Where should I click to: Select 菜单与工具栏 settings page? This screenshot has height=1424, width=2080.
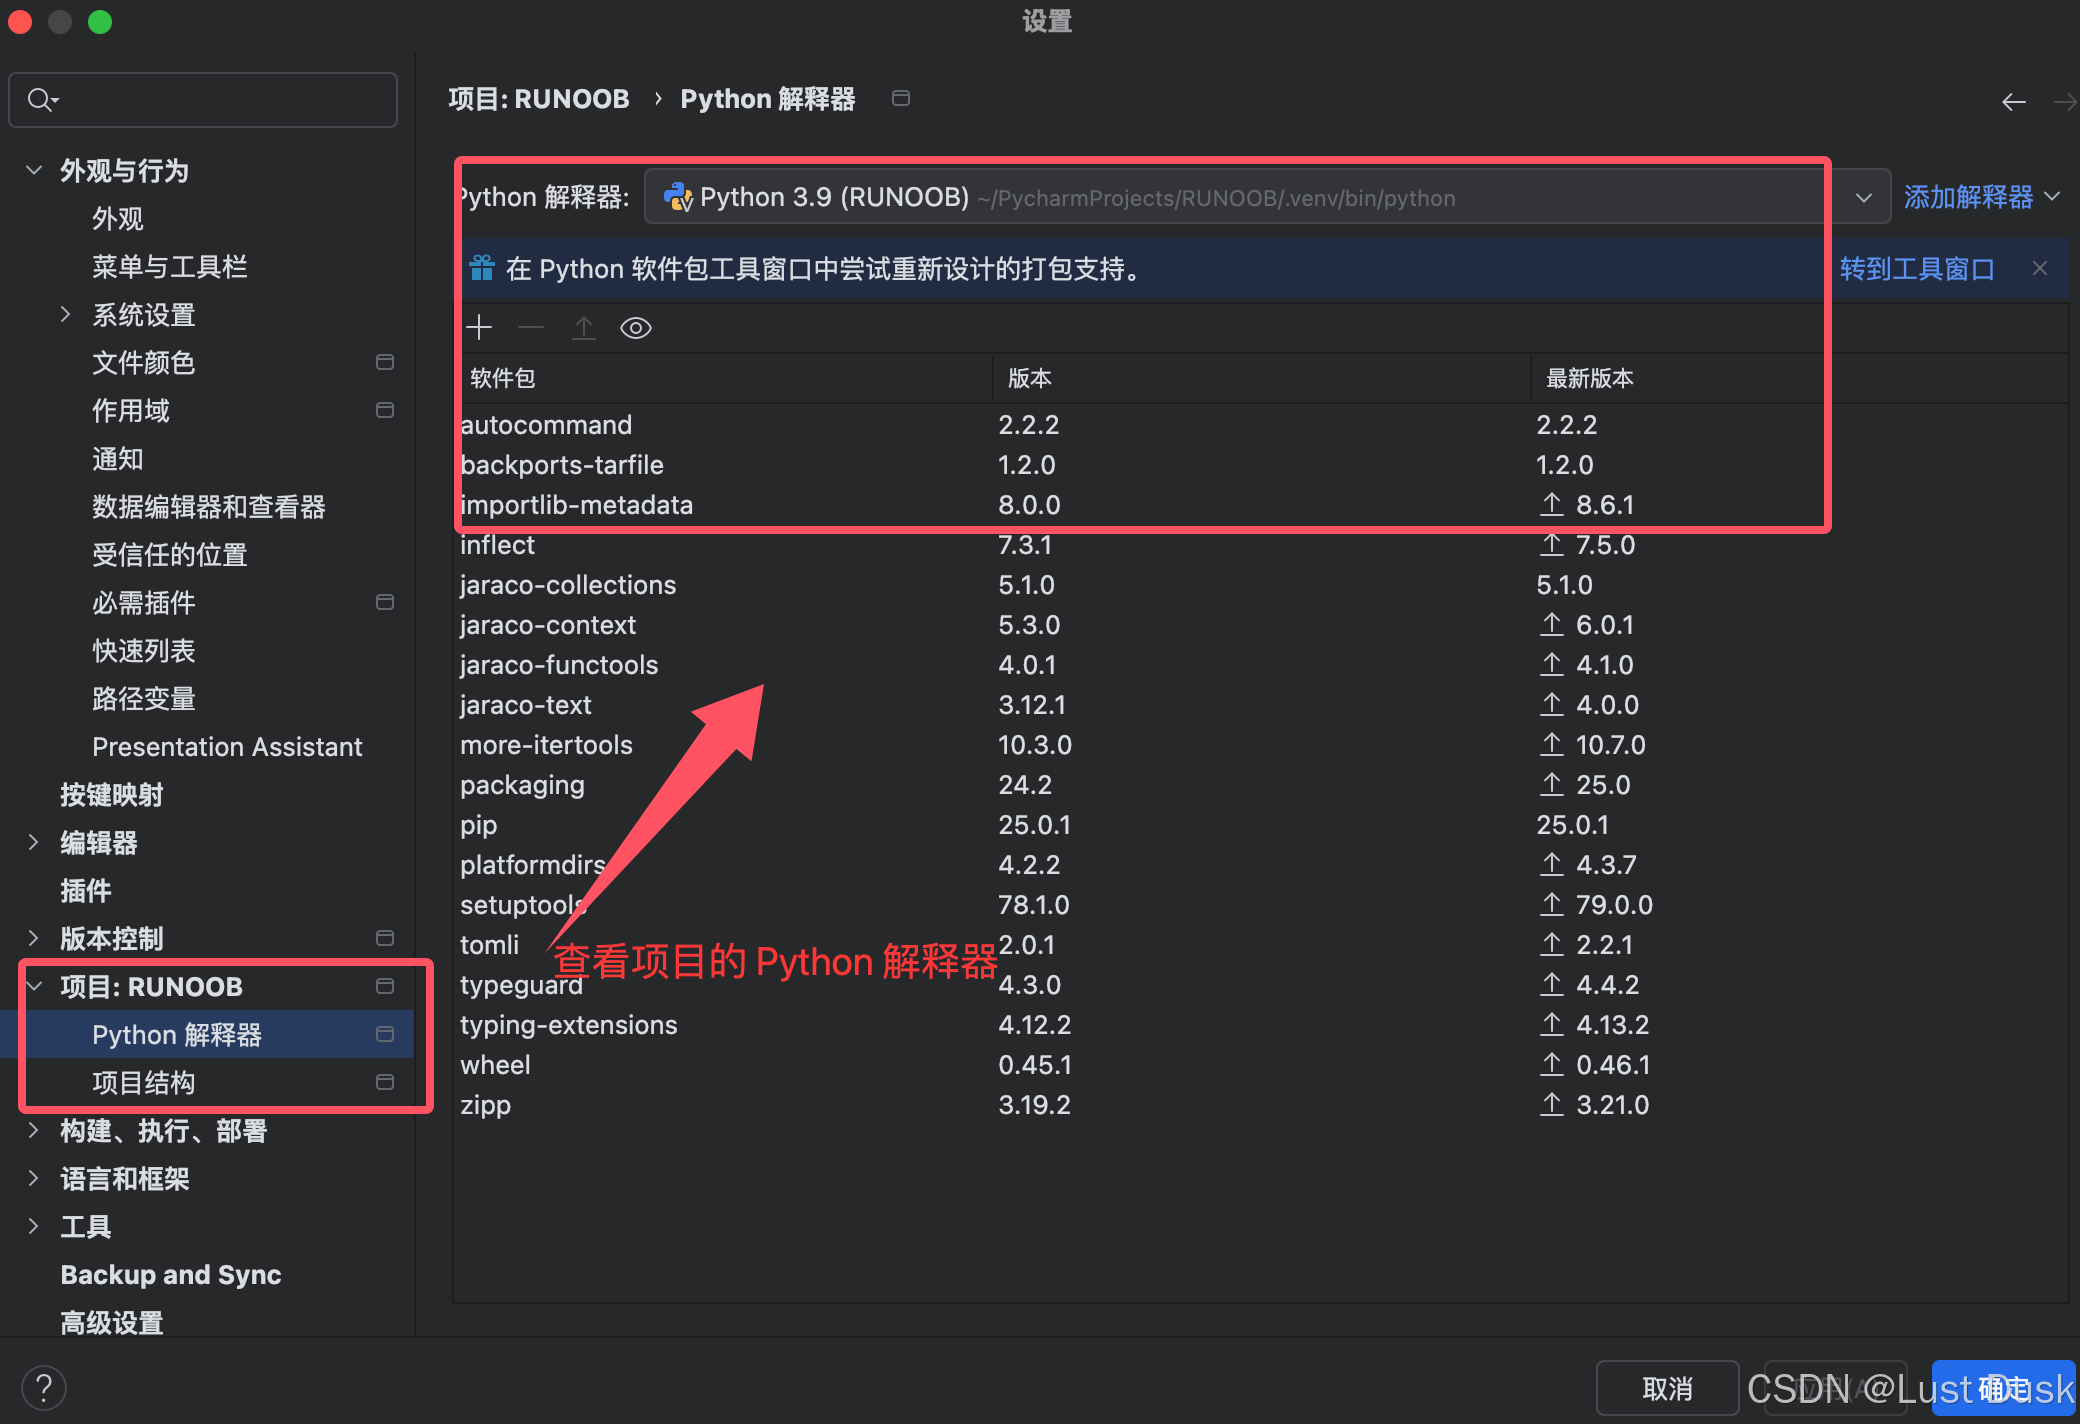[170, 266]
